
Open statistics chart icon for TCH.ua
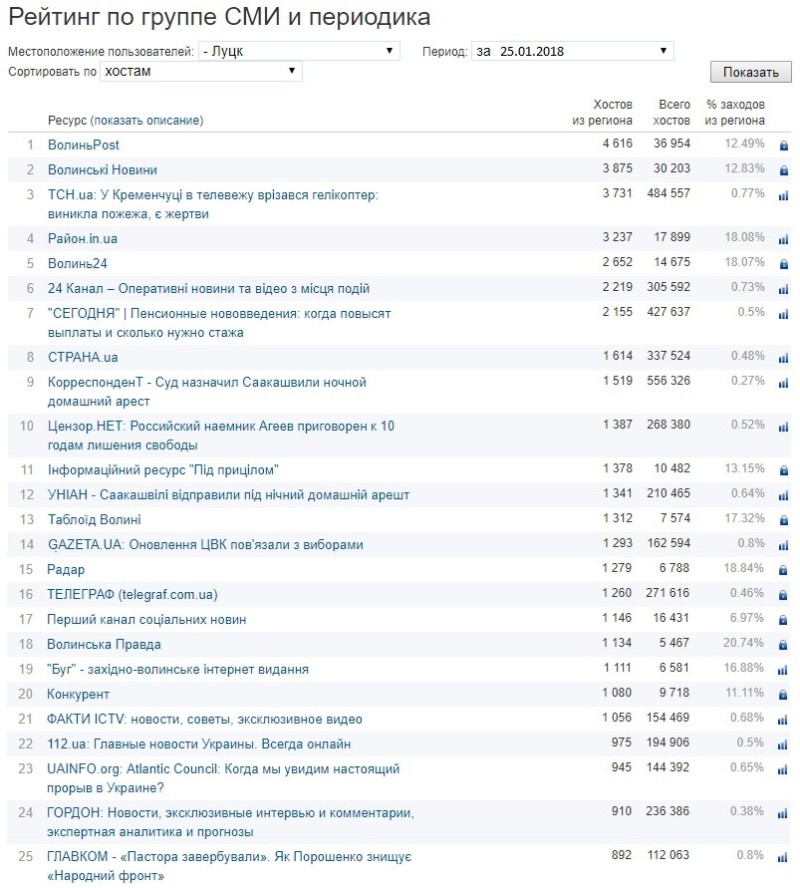pos(784,195)
